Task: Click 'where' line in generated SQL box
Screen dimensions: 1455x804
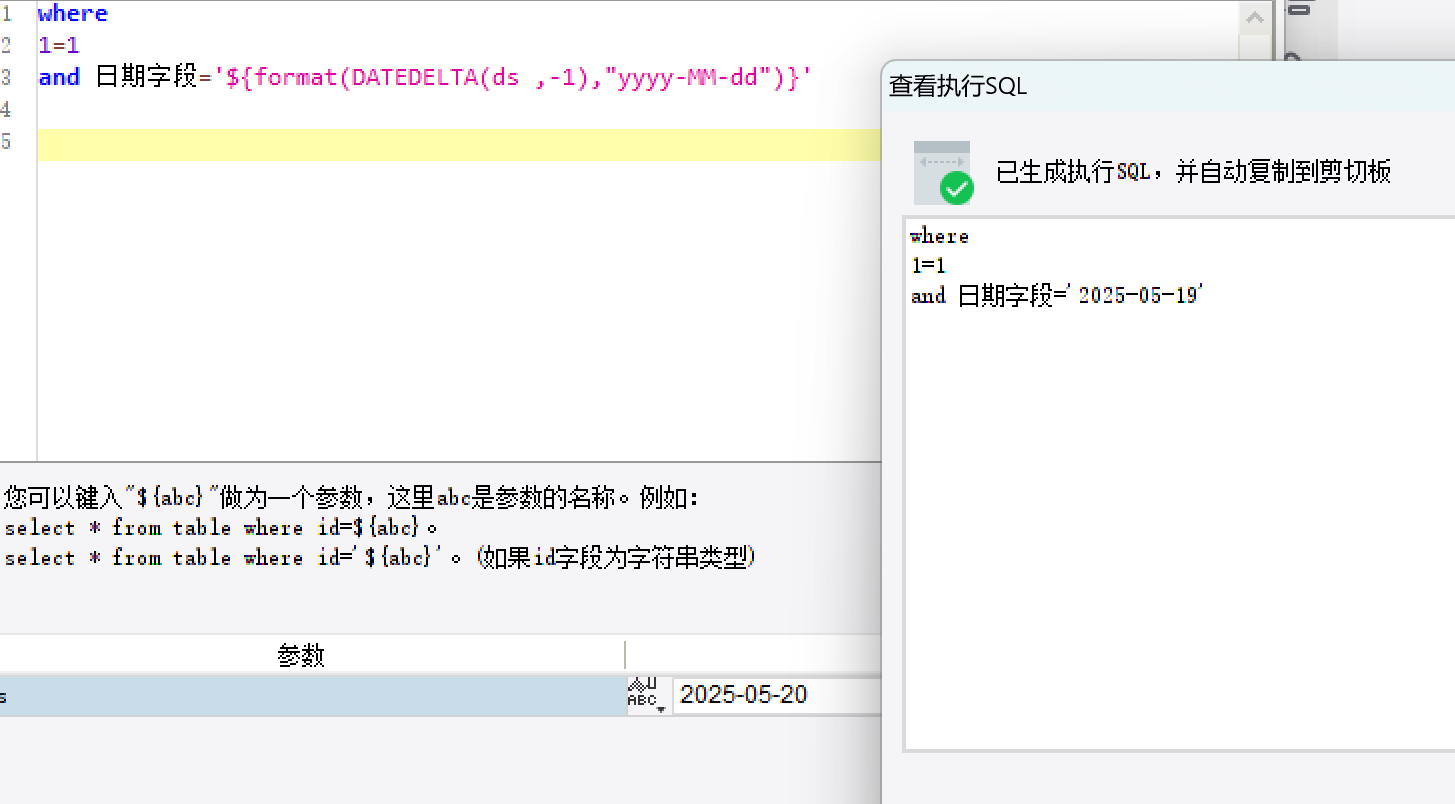Action: coord(939,237)
